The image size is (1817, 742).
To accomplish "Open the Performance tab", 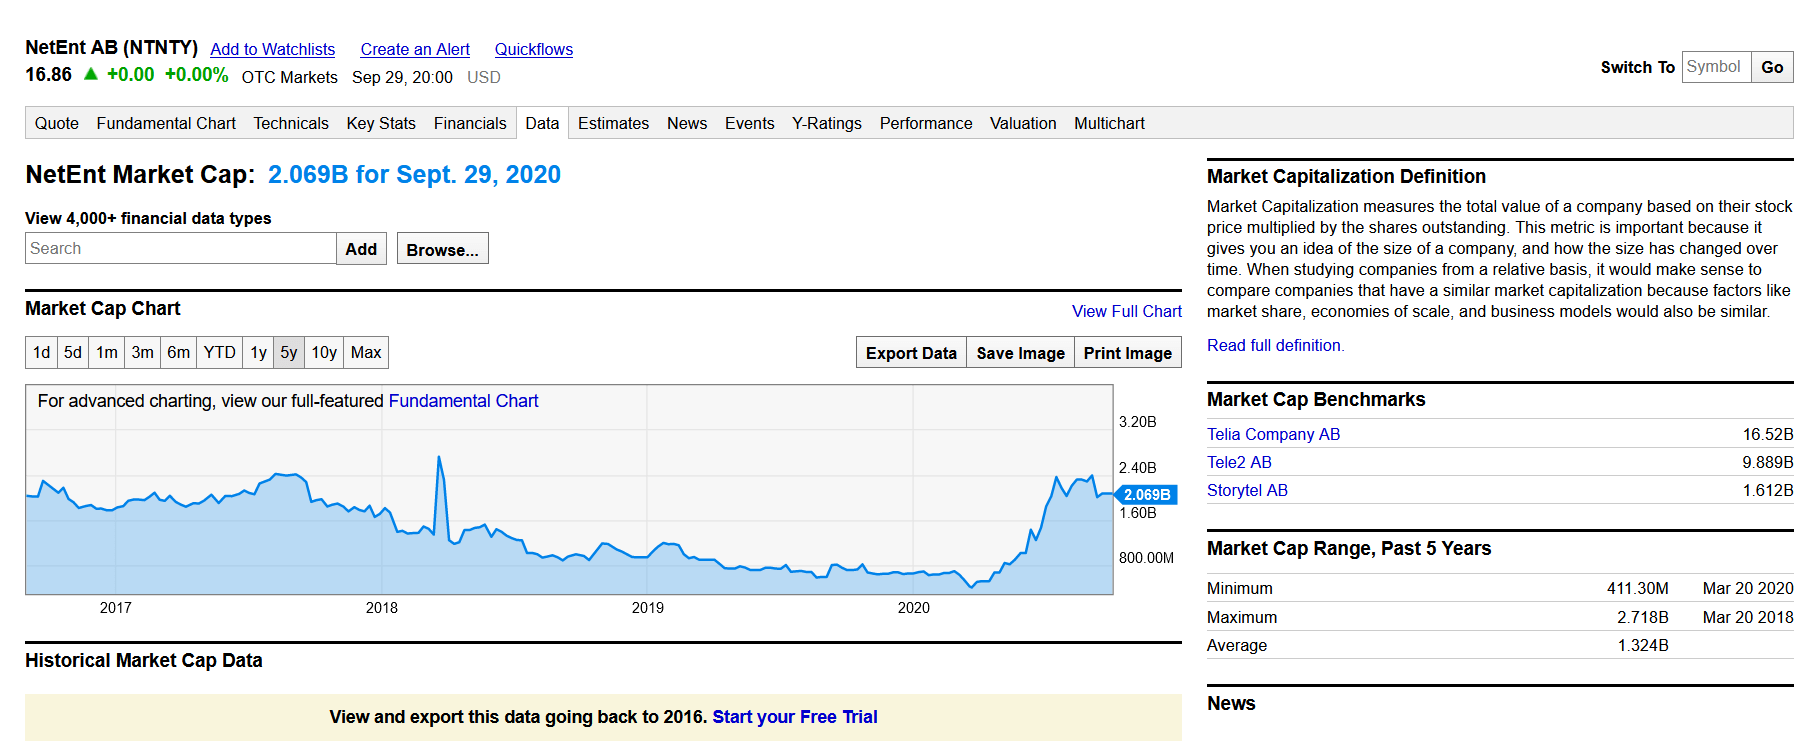I will [926, 123].
